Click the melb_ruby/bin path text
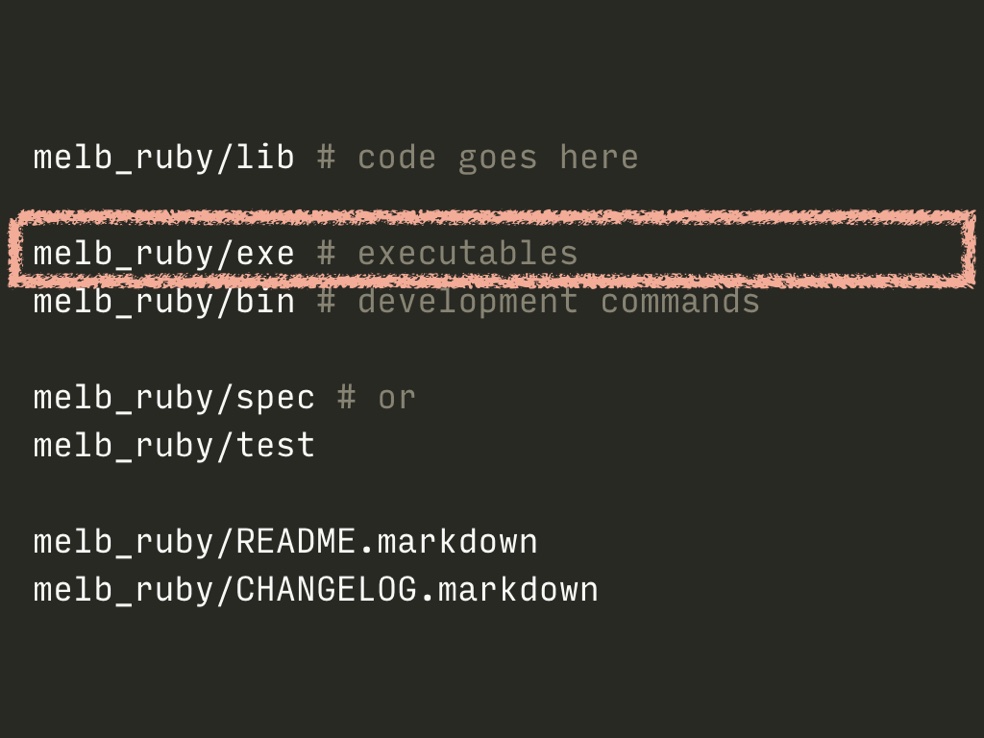The height and width of the screenshot is (738, 984). (164, 302)
